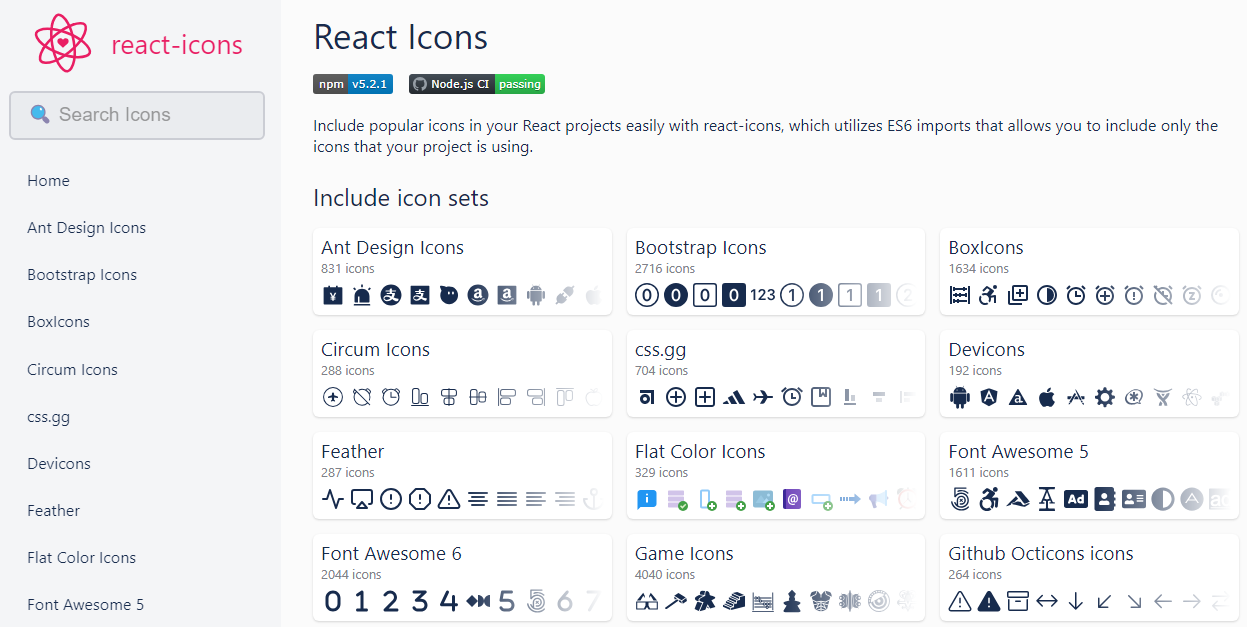Open the Flat Color Icons card title
Image resolution: width=1247 pixels, height=627 pixels.
[700, 452]
